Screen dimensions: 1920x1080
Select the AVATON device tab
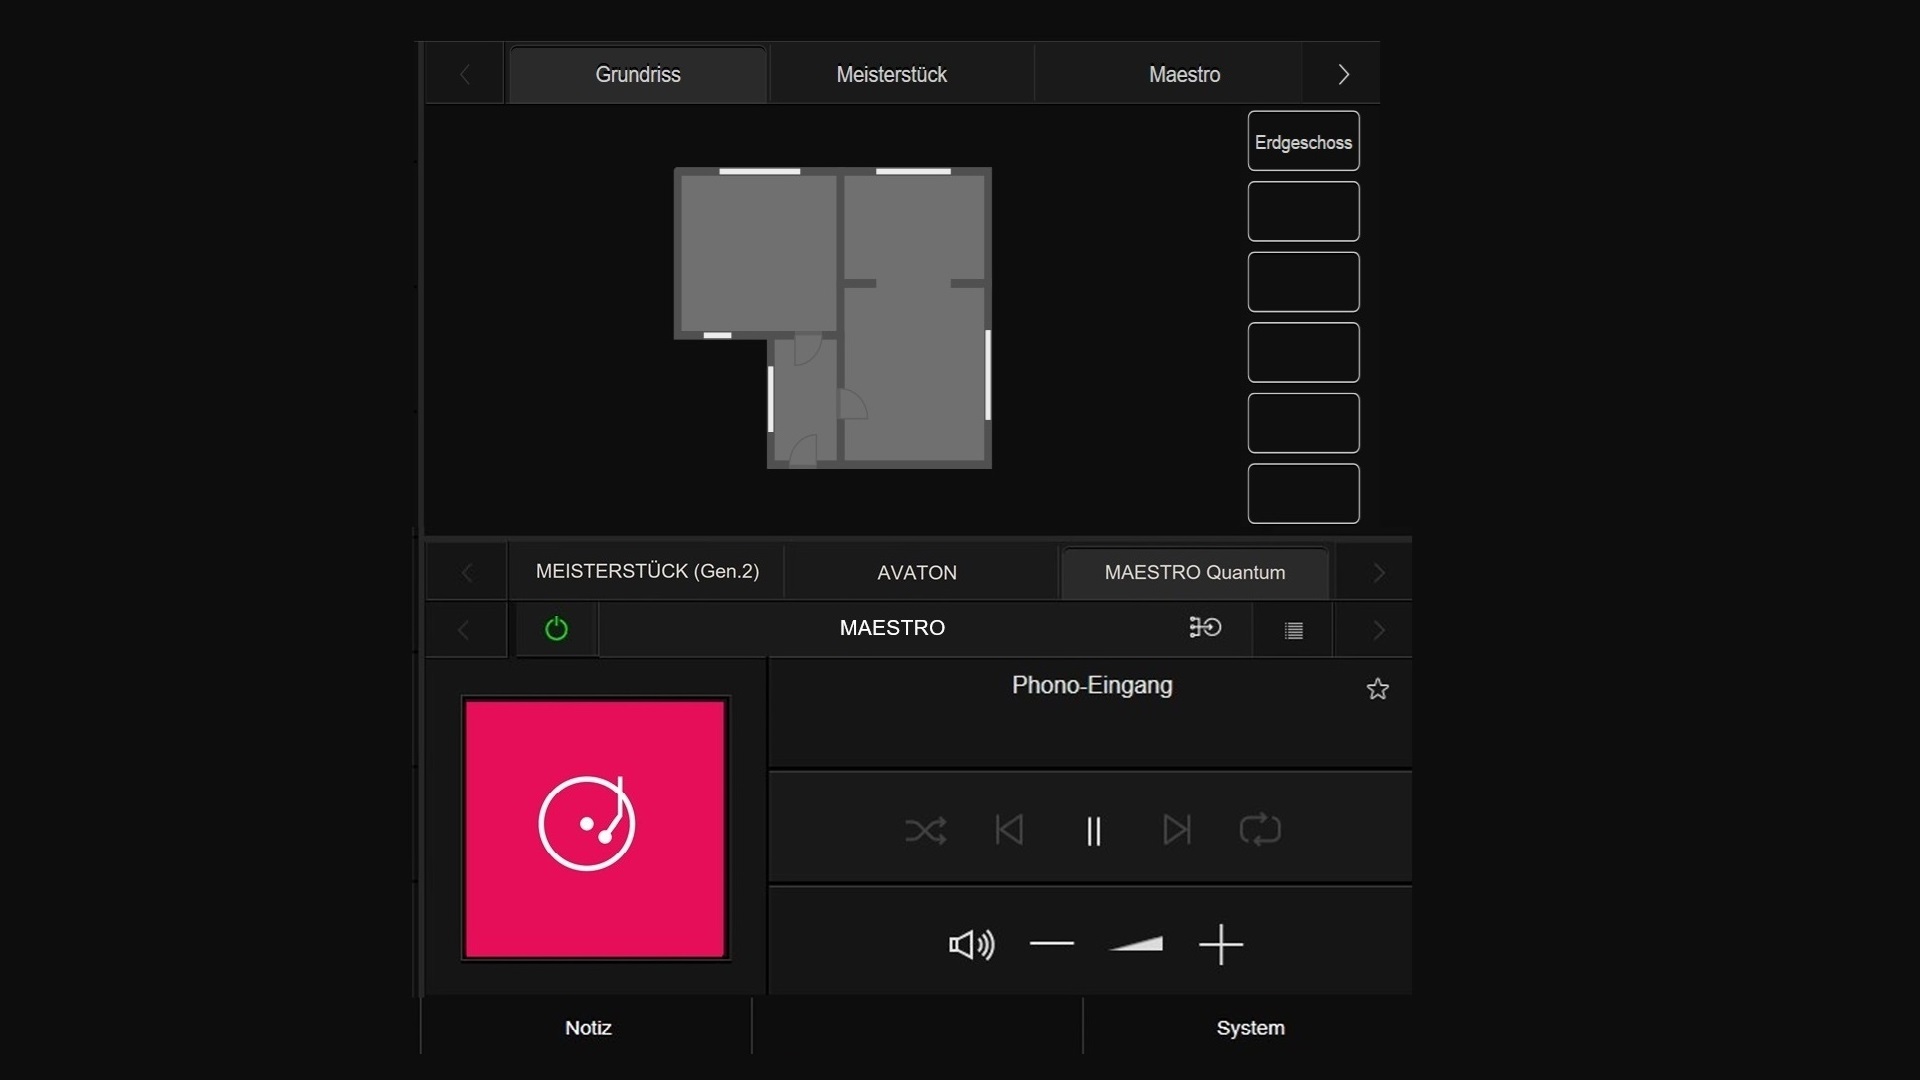coord(917,573)
